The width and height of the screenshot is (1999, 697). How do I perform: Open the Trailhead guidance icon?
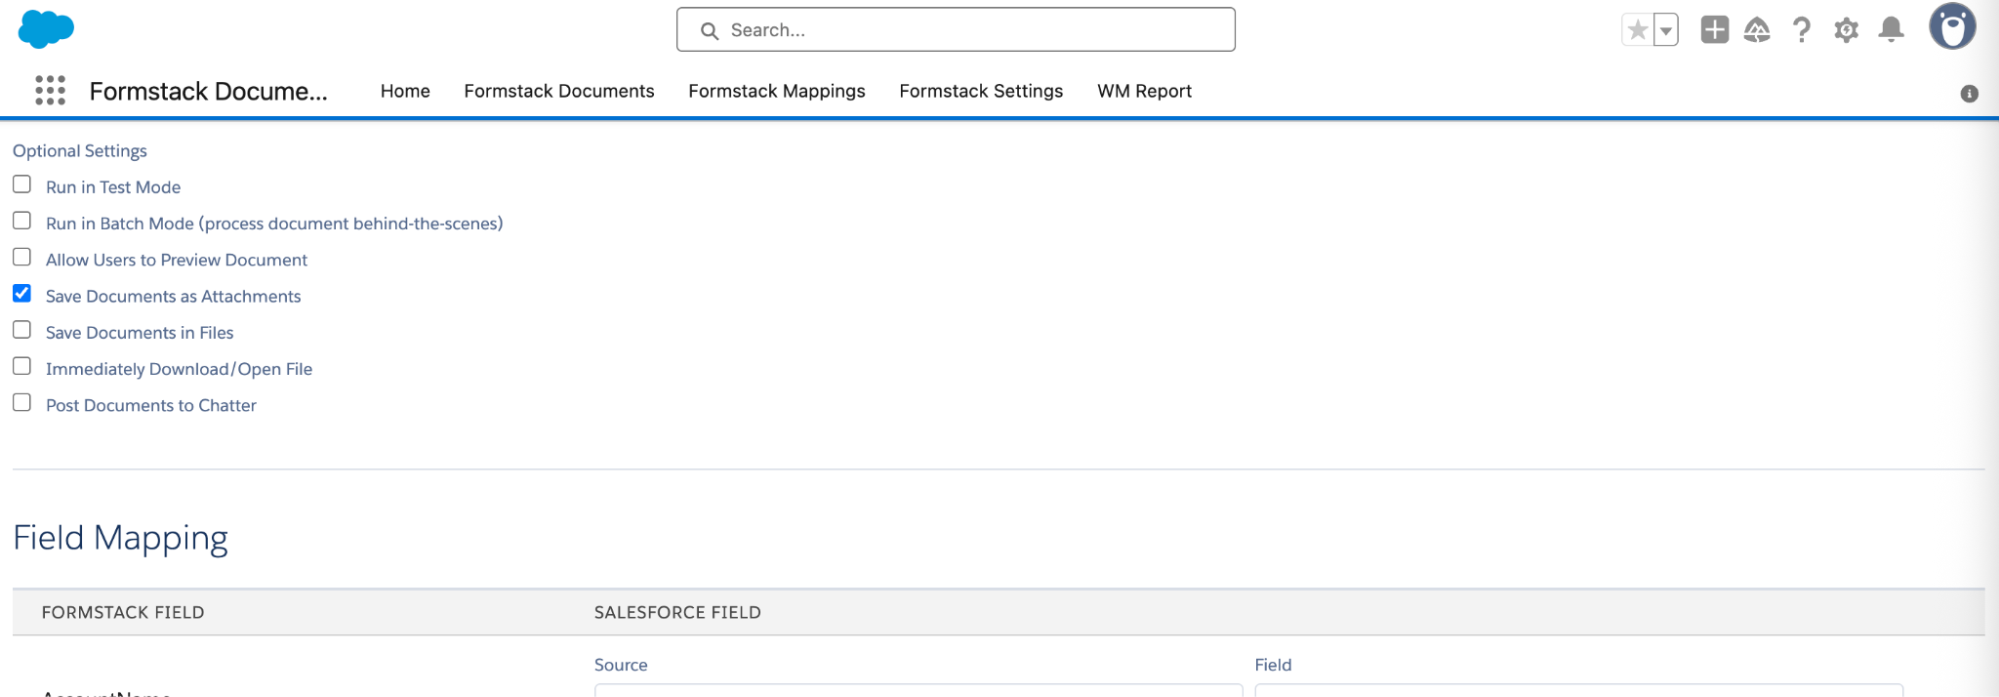pos(1757,30)
